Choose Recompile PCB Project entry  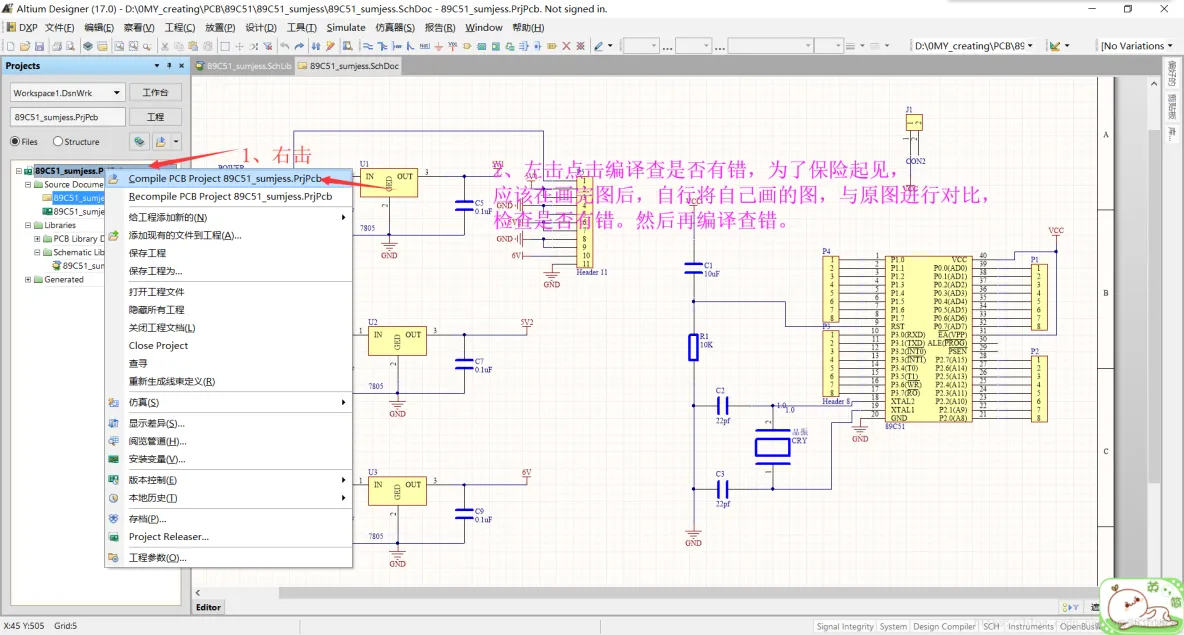[229, 196]
